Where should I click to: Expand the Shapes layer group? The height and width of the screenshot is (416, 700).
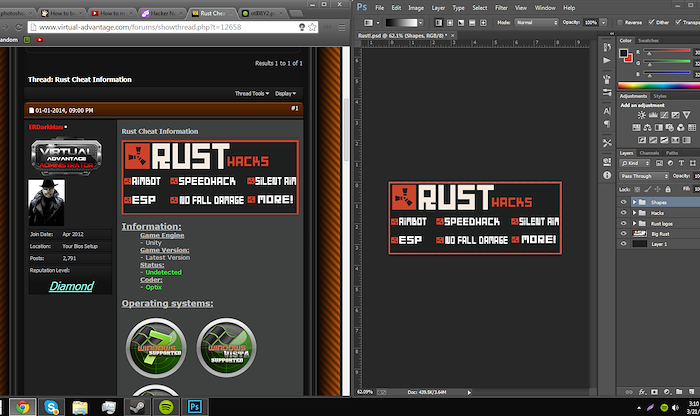[634, 202]
